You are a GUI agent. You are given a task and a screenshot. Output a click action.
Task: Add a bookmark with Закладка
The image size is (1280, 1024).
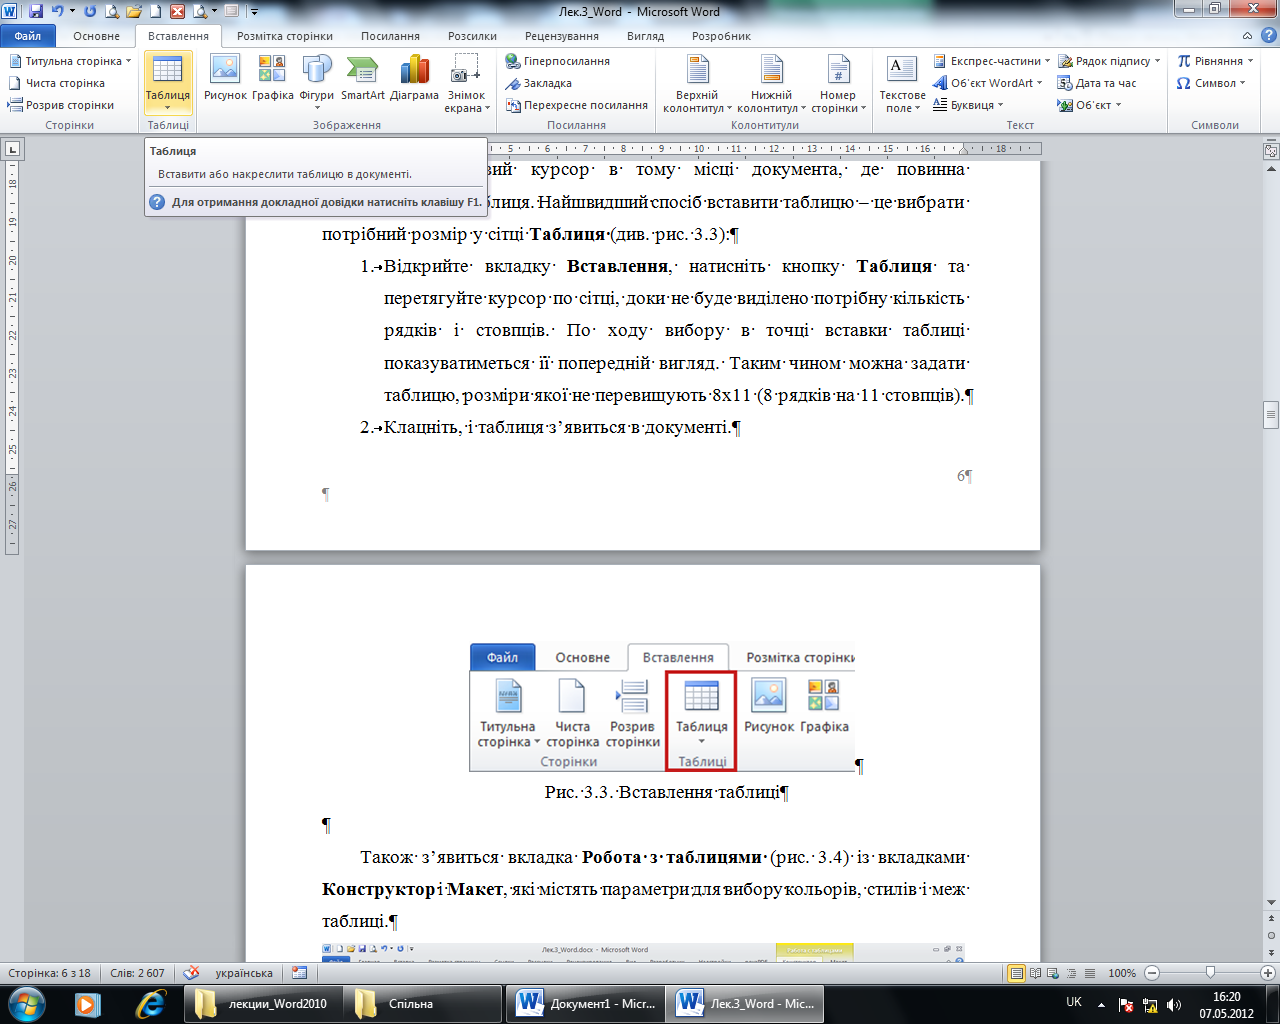click(539, 83)
